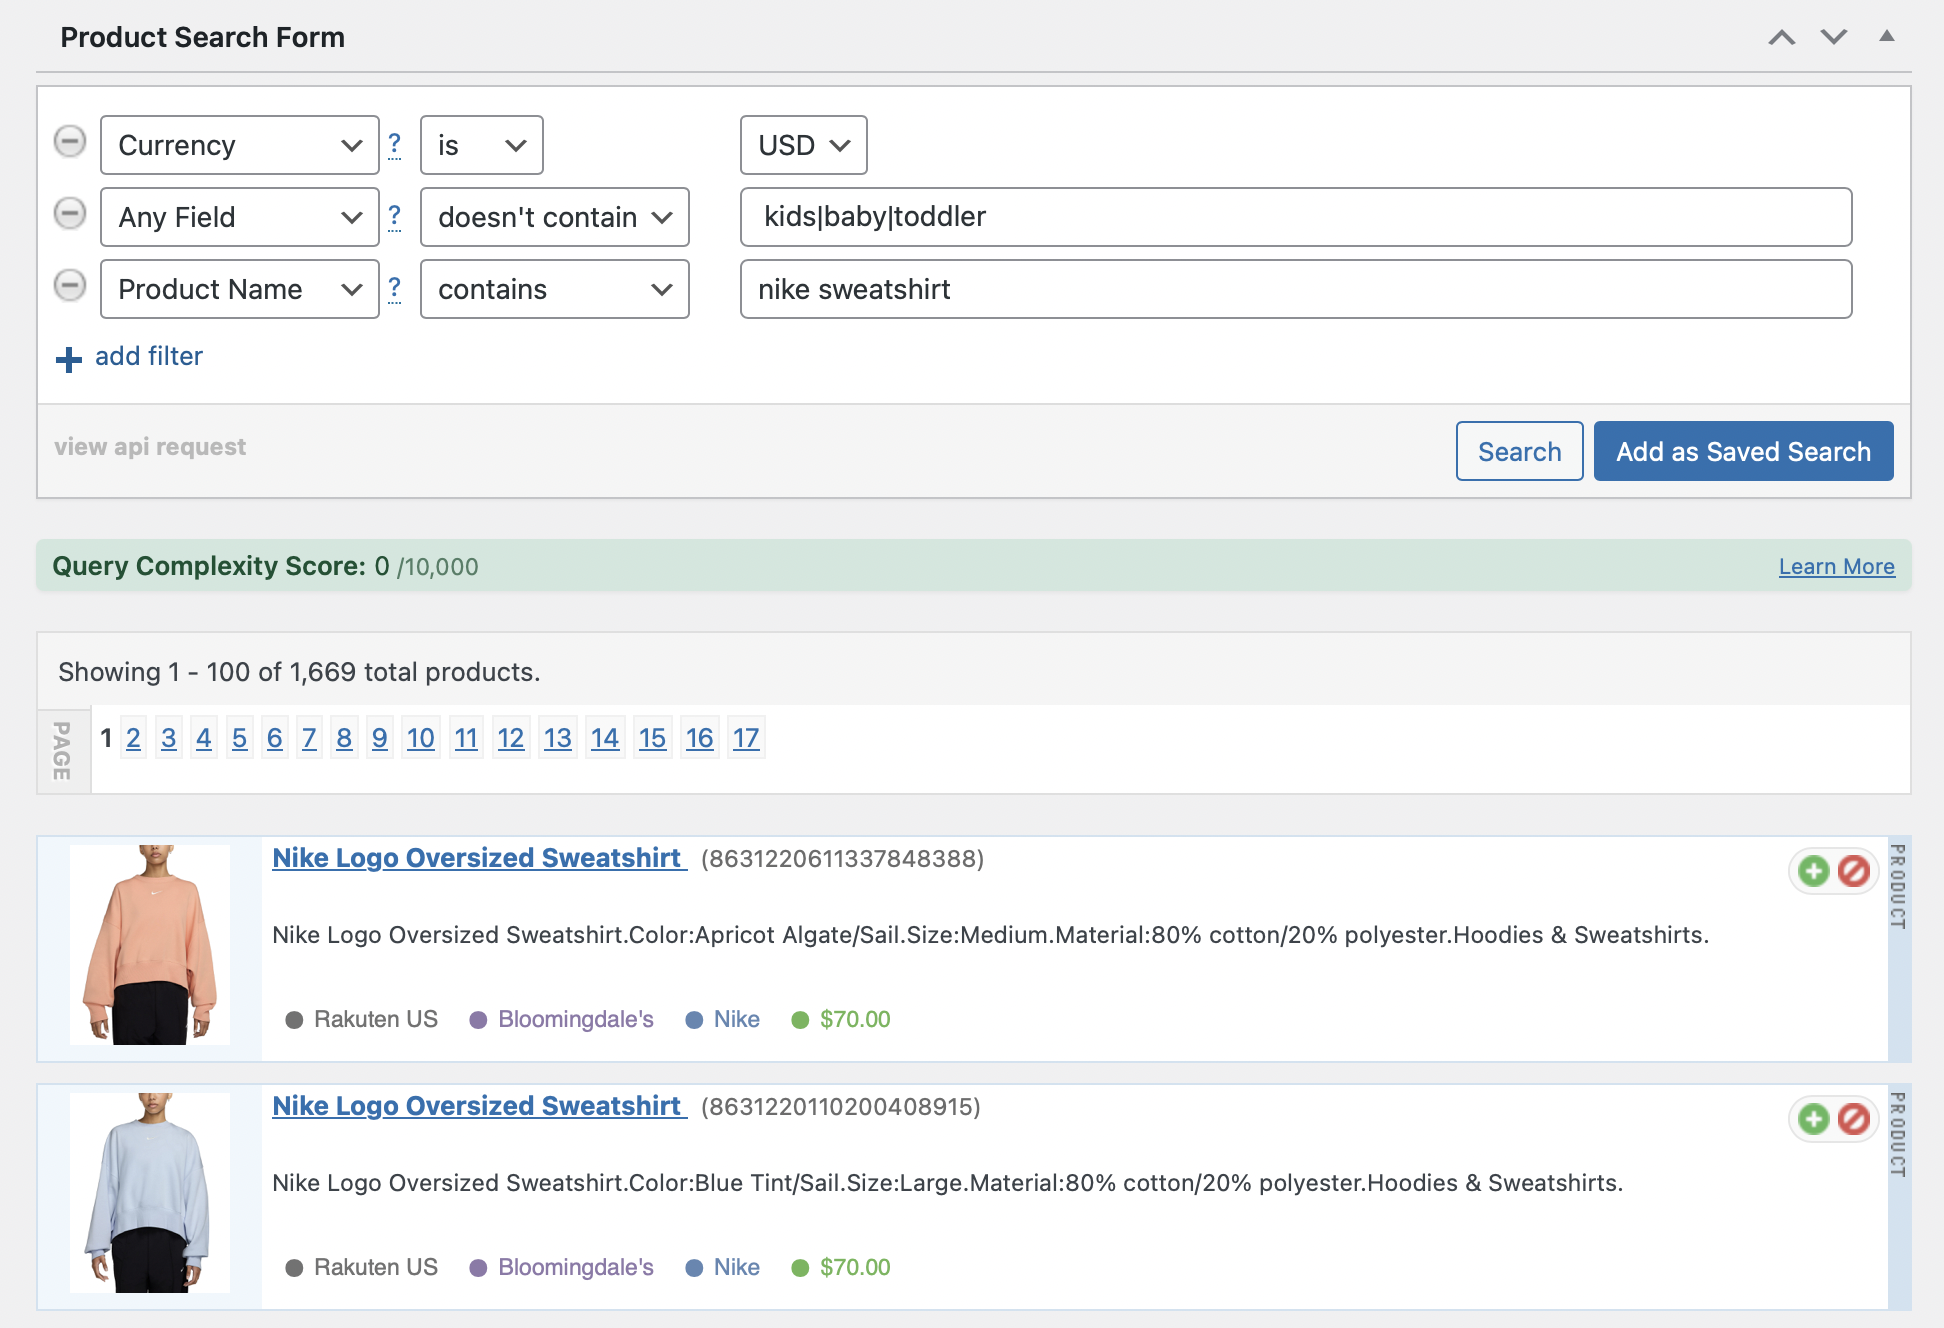Image resolution: width=1944 pixels, height=1328 pixels.
Task: Go to results page 4
Action: coord(204,738)
